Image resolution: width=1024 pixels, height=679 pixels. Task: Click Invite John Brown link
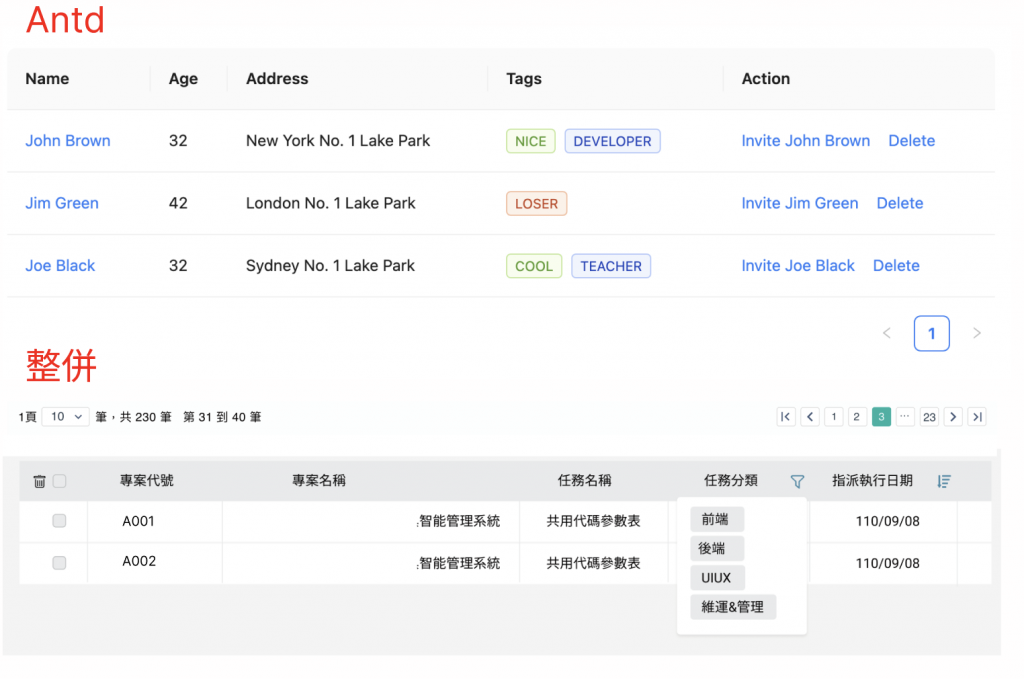point(805,141)
